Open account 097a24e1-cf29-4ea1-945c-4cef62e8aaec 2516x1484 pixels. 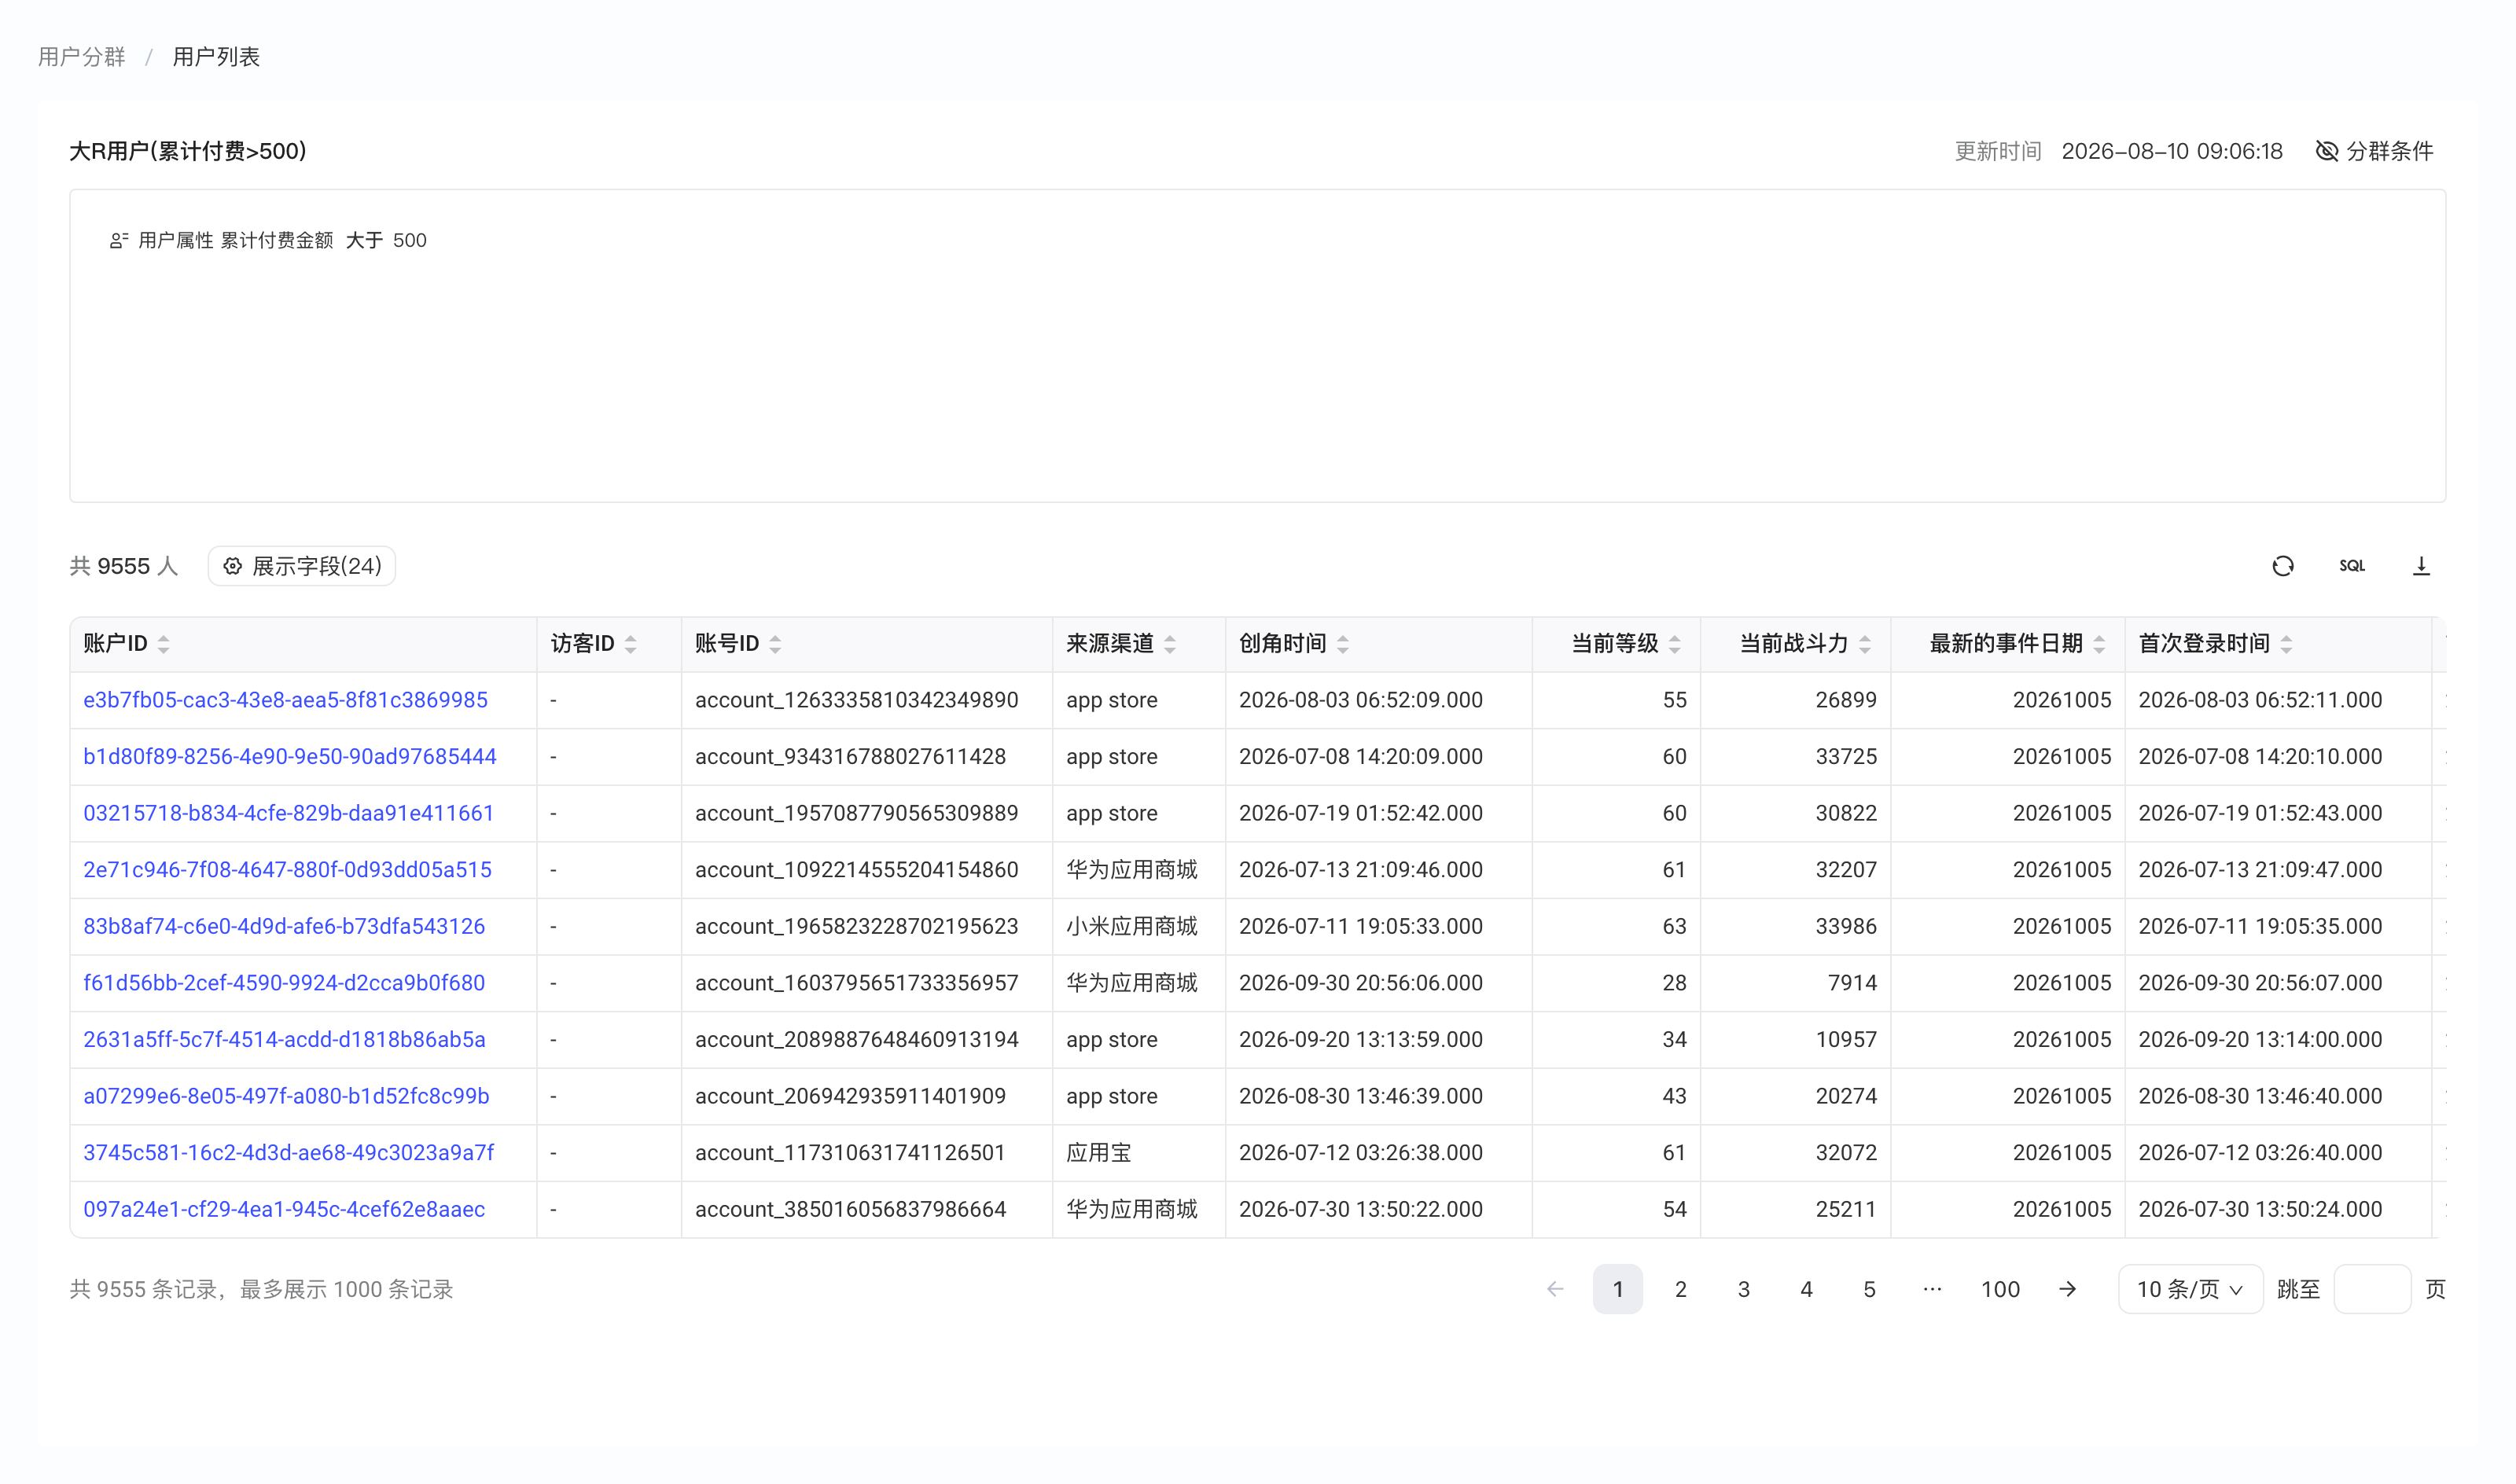[x=284, y=1209]
